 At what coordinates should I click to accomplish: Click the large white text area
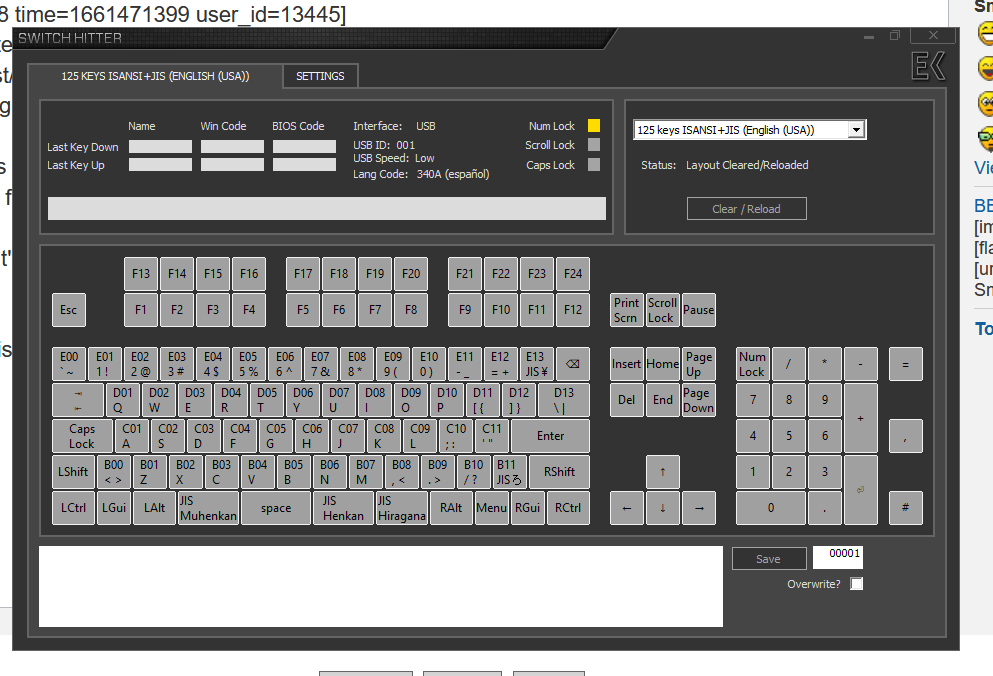[x=380, y=586]
